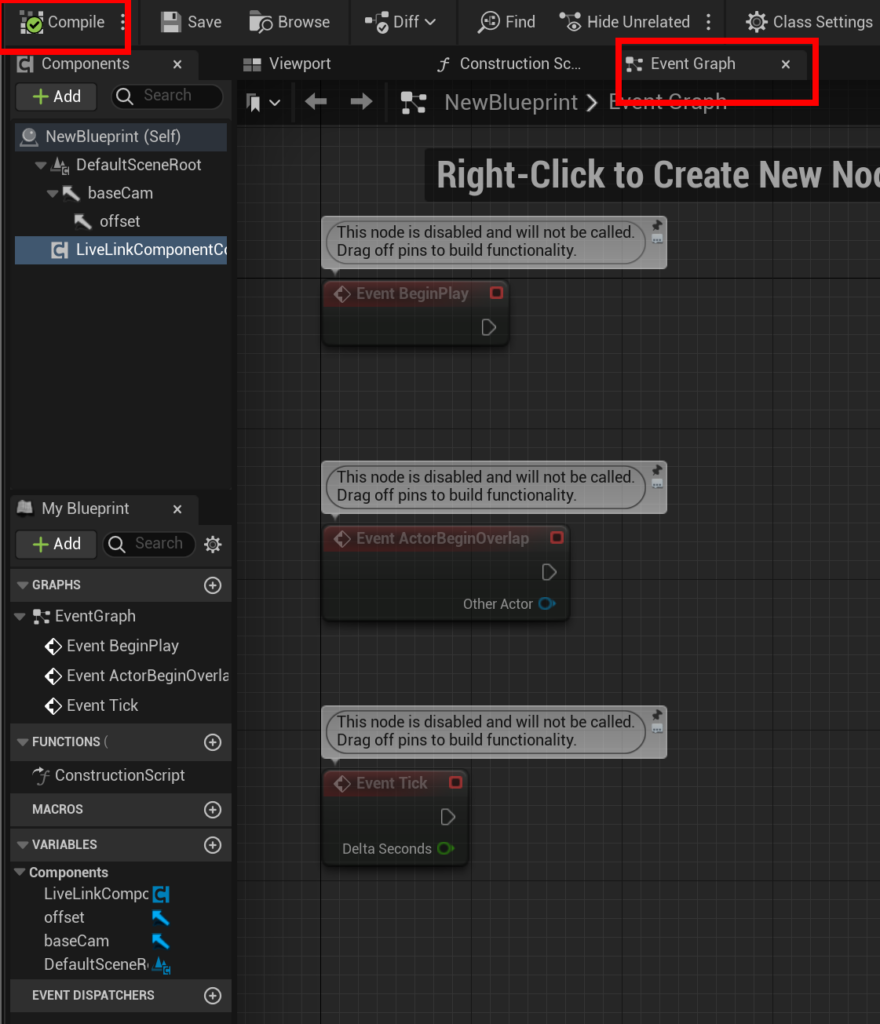The image size is (880, 1024).
Task: Click ActorBeginOverlap delegate pin
Action: point(556,537)
